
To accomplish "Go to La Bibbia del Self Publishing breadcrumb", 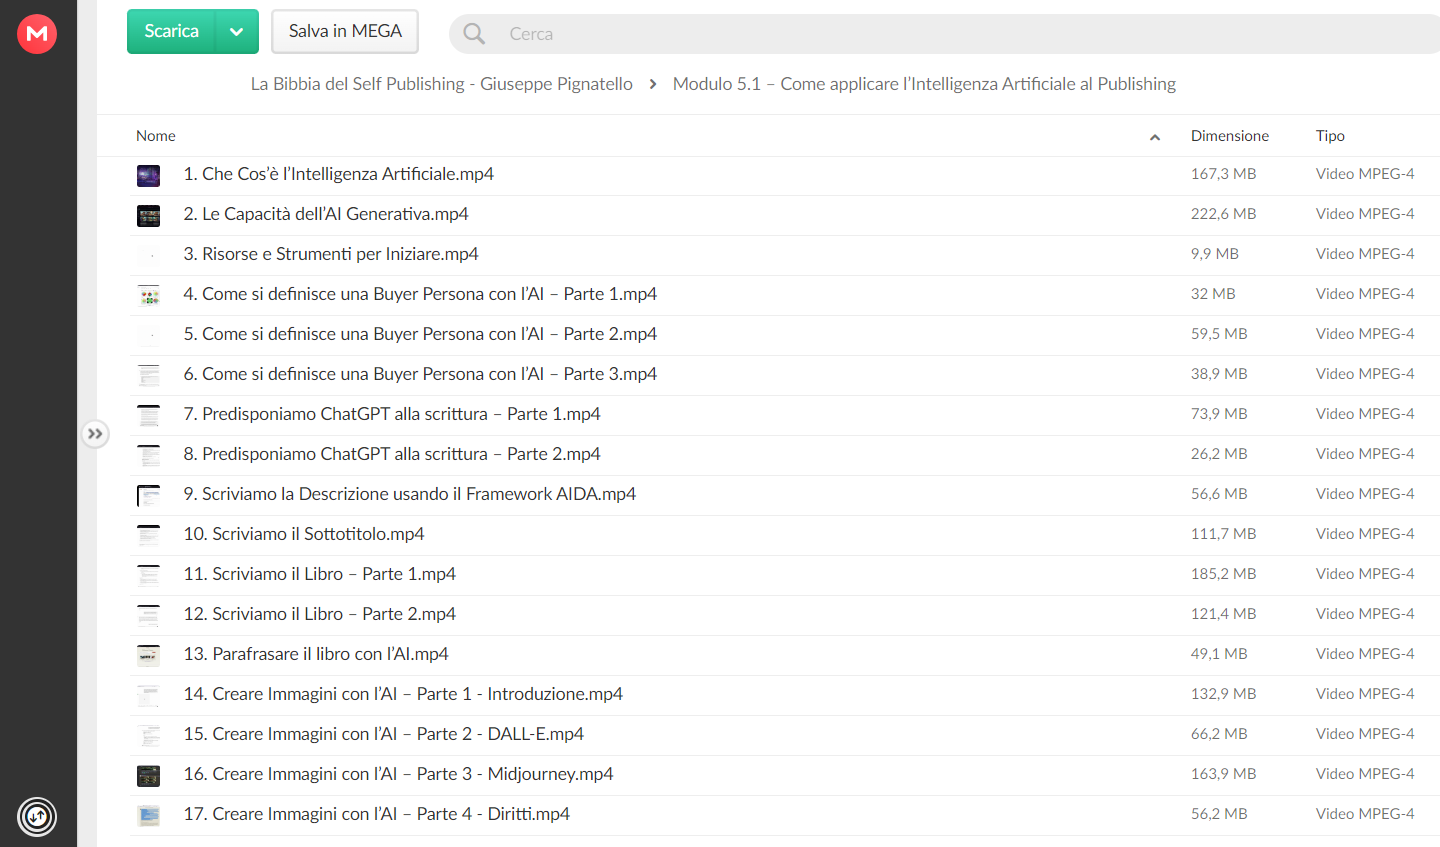I will point(441,84).
